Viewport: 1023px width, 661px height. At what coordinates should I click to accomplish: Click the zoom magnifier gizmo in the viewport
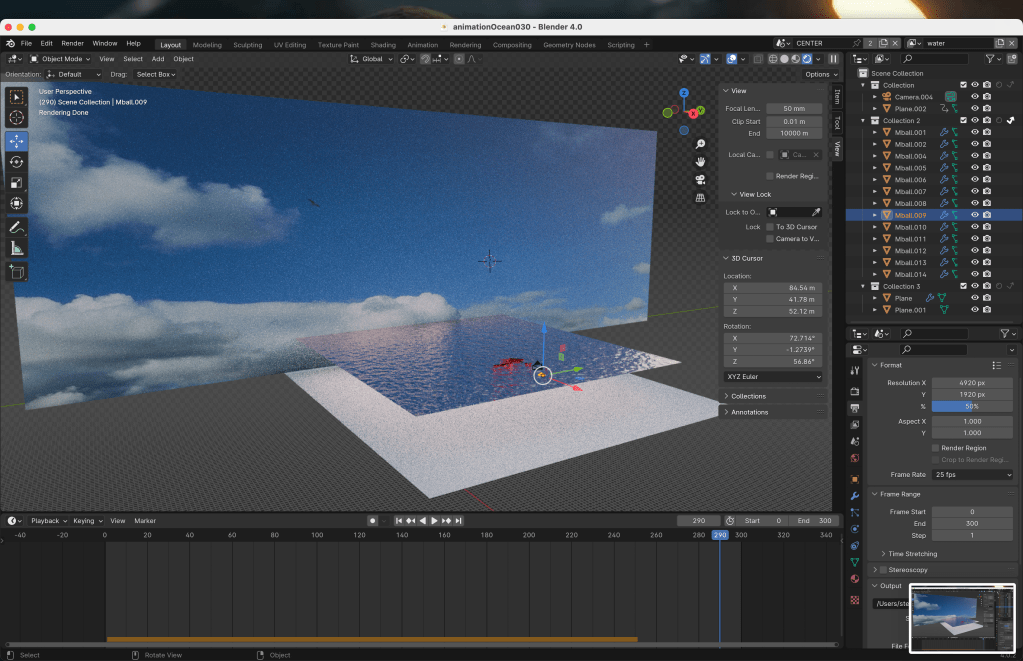pyautogui.click(x=701, y=144)
